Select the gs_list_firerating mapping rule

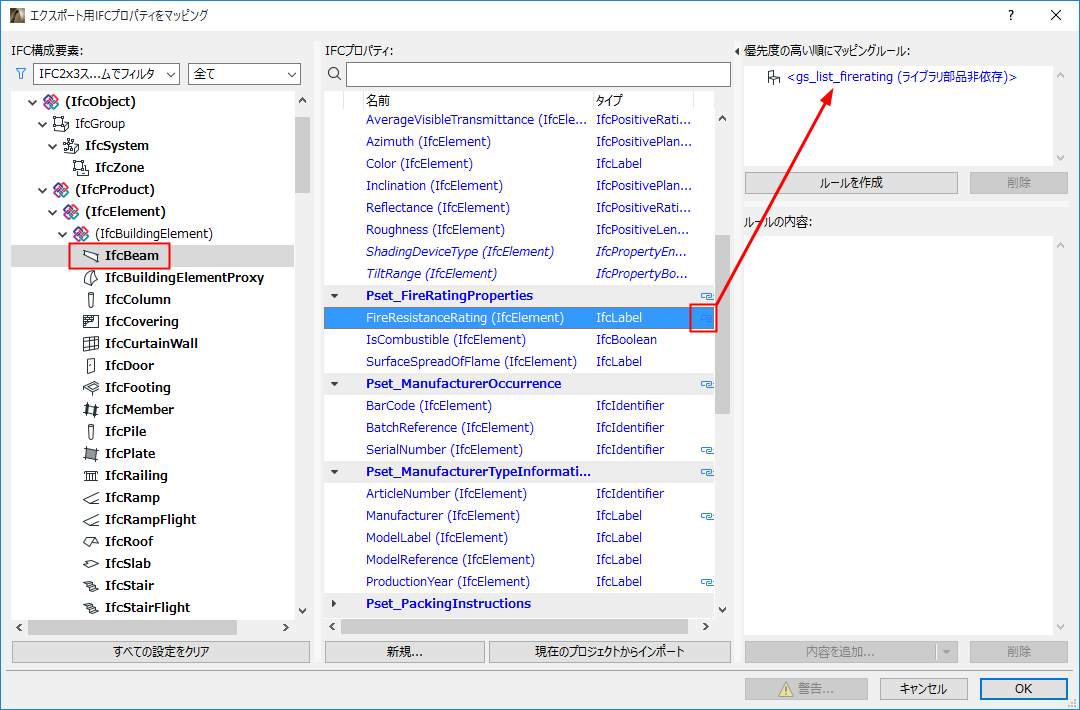[x=902, y=77]
